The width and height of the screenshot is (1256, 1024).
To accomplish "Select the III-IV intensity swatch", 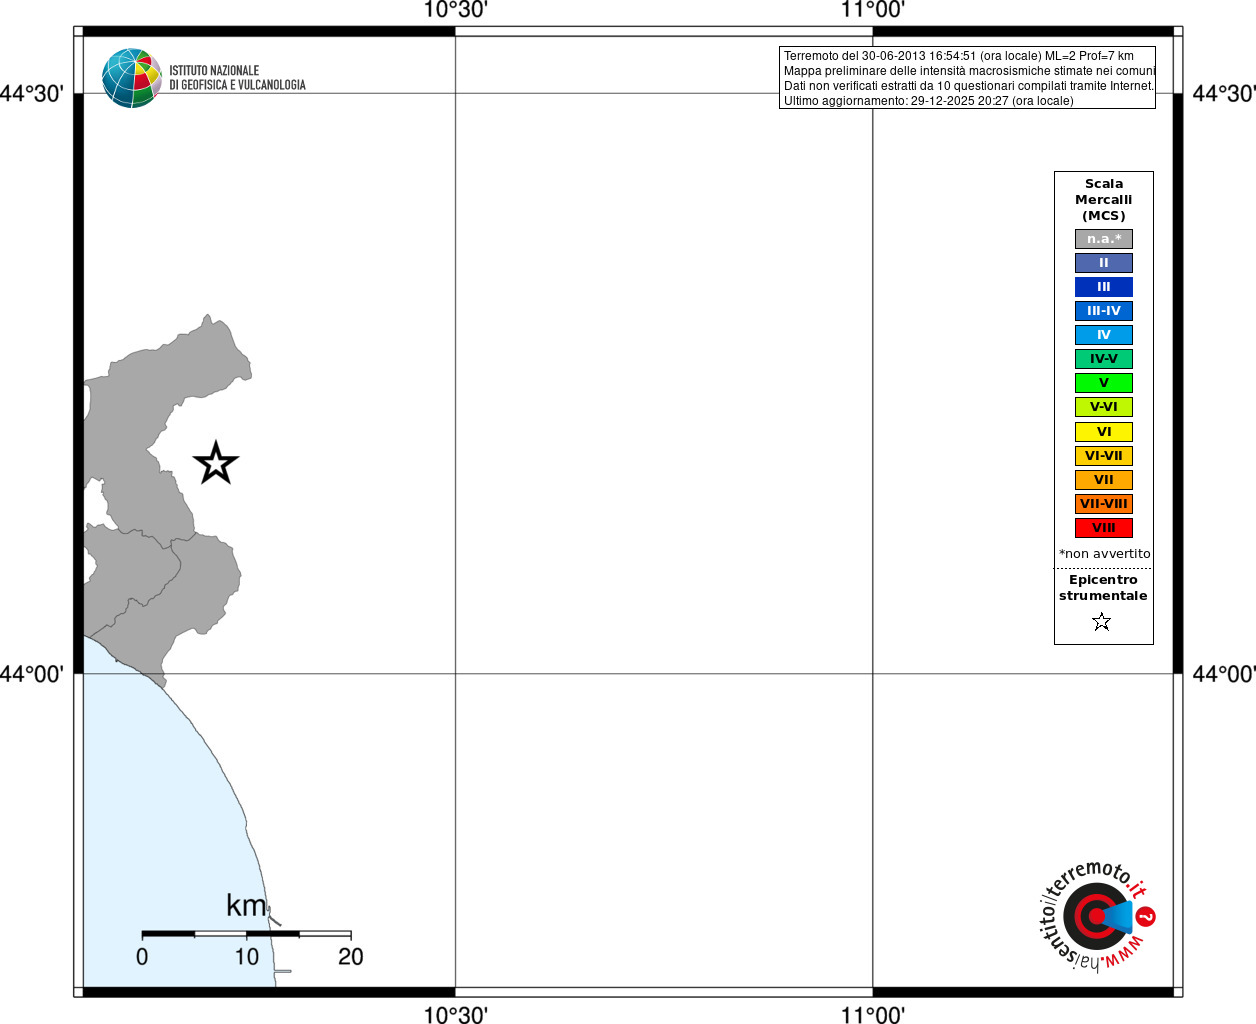I will (x=1104, y=311).
